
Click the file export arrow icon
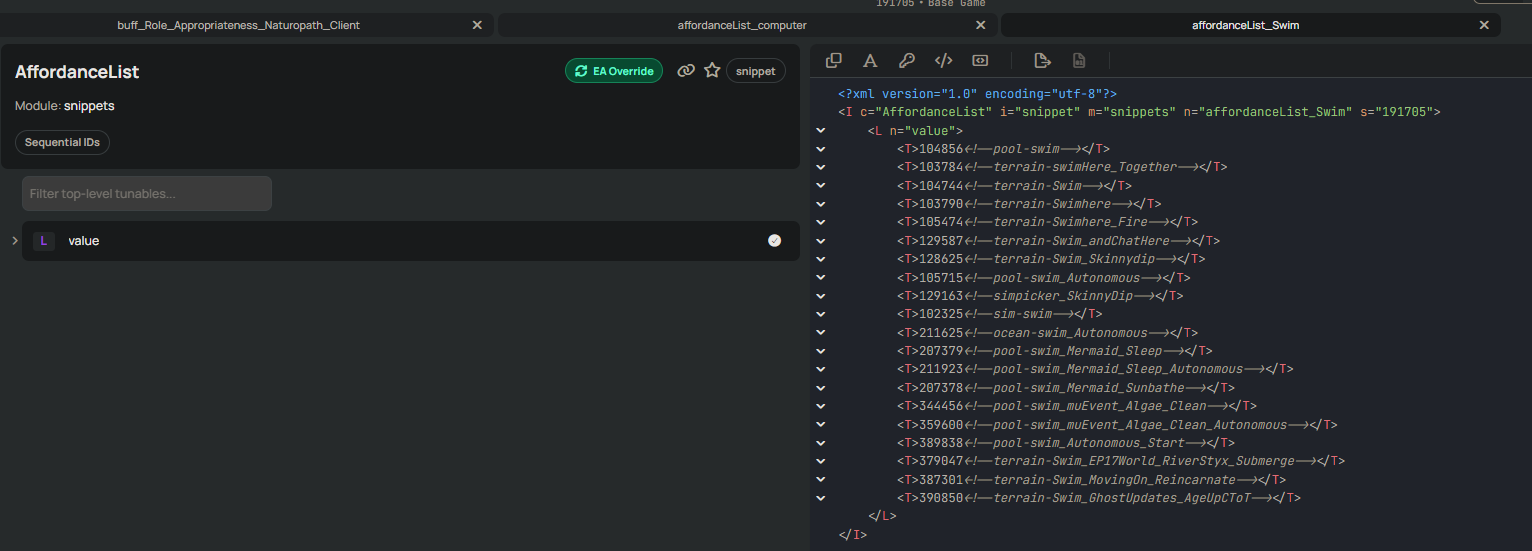[x=1042, y=61]
